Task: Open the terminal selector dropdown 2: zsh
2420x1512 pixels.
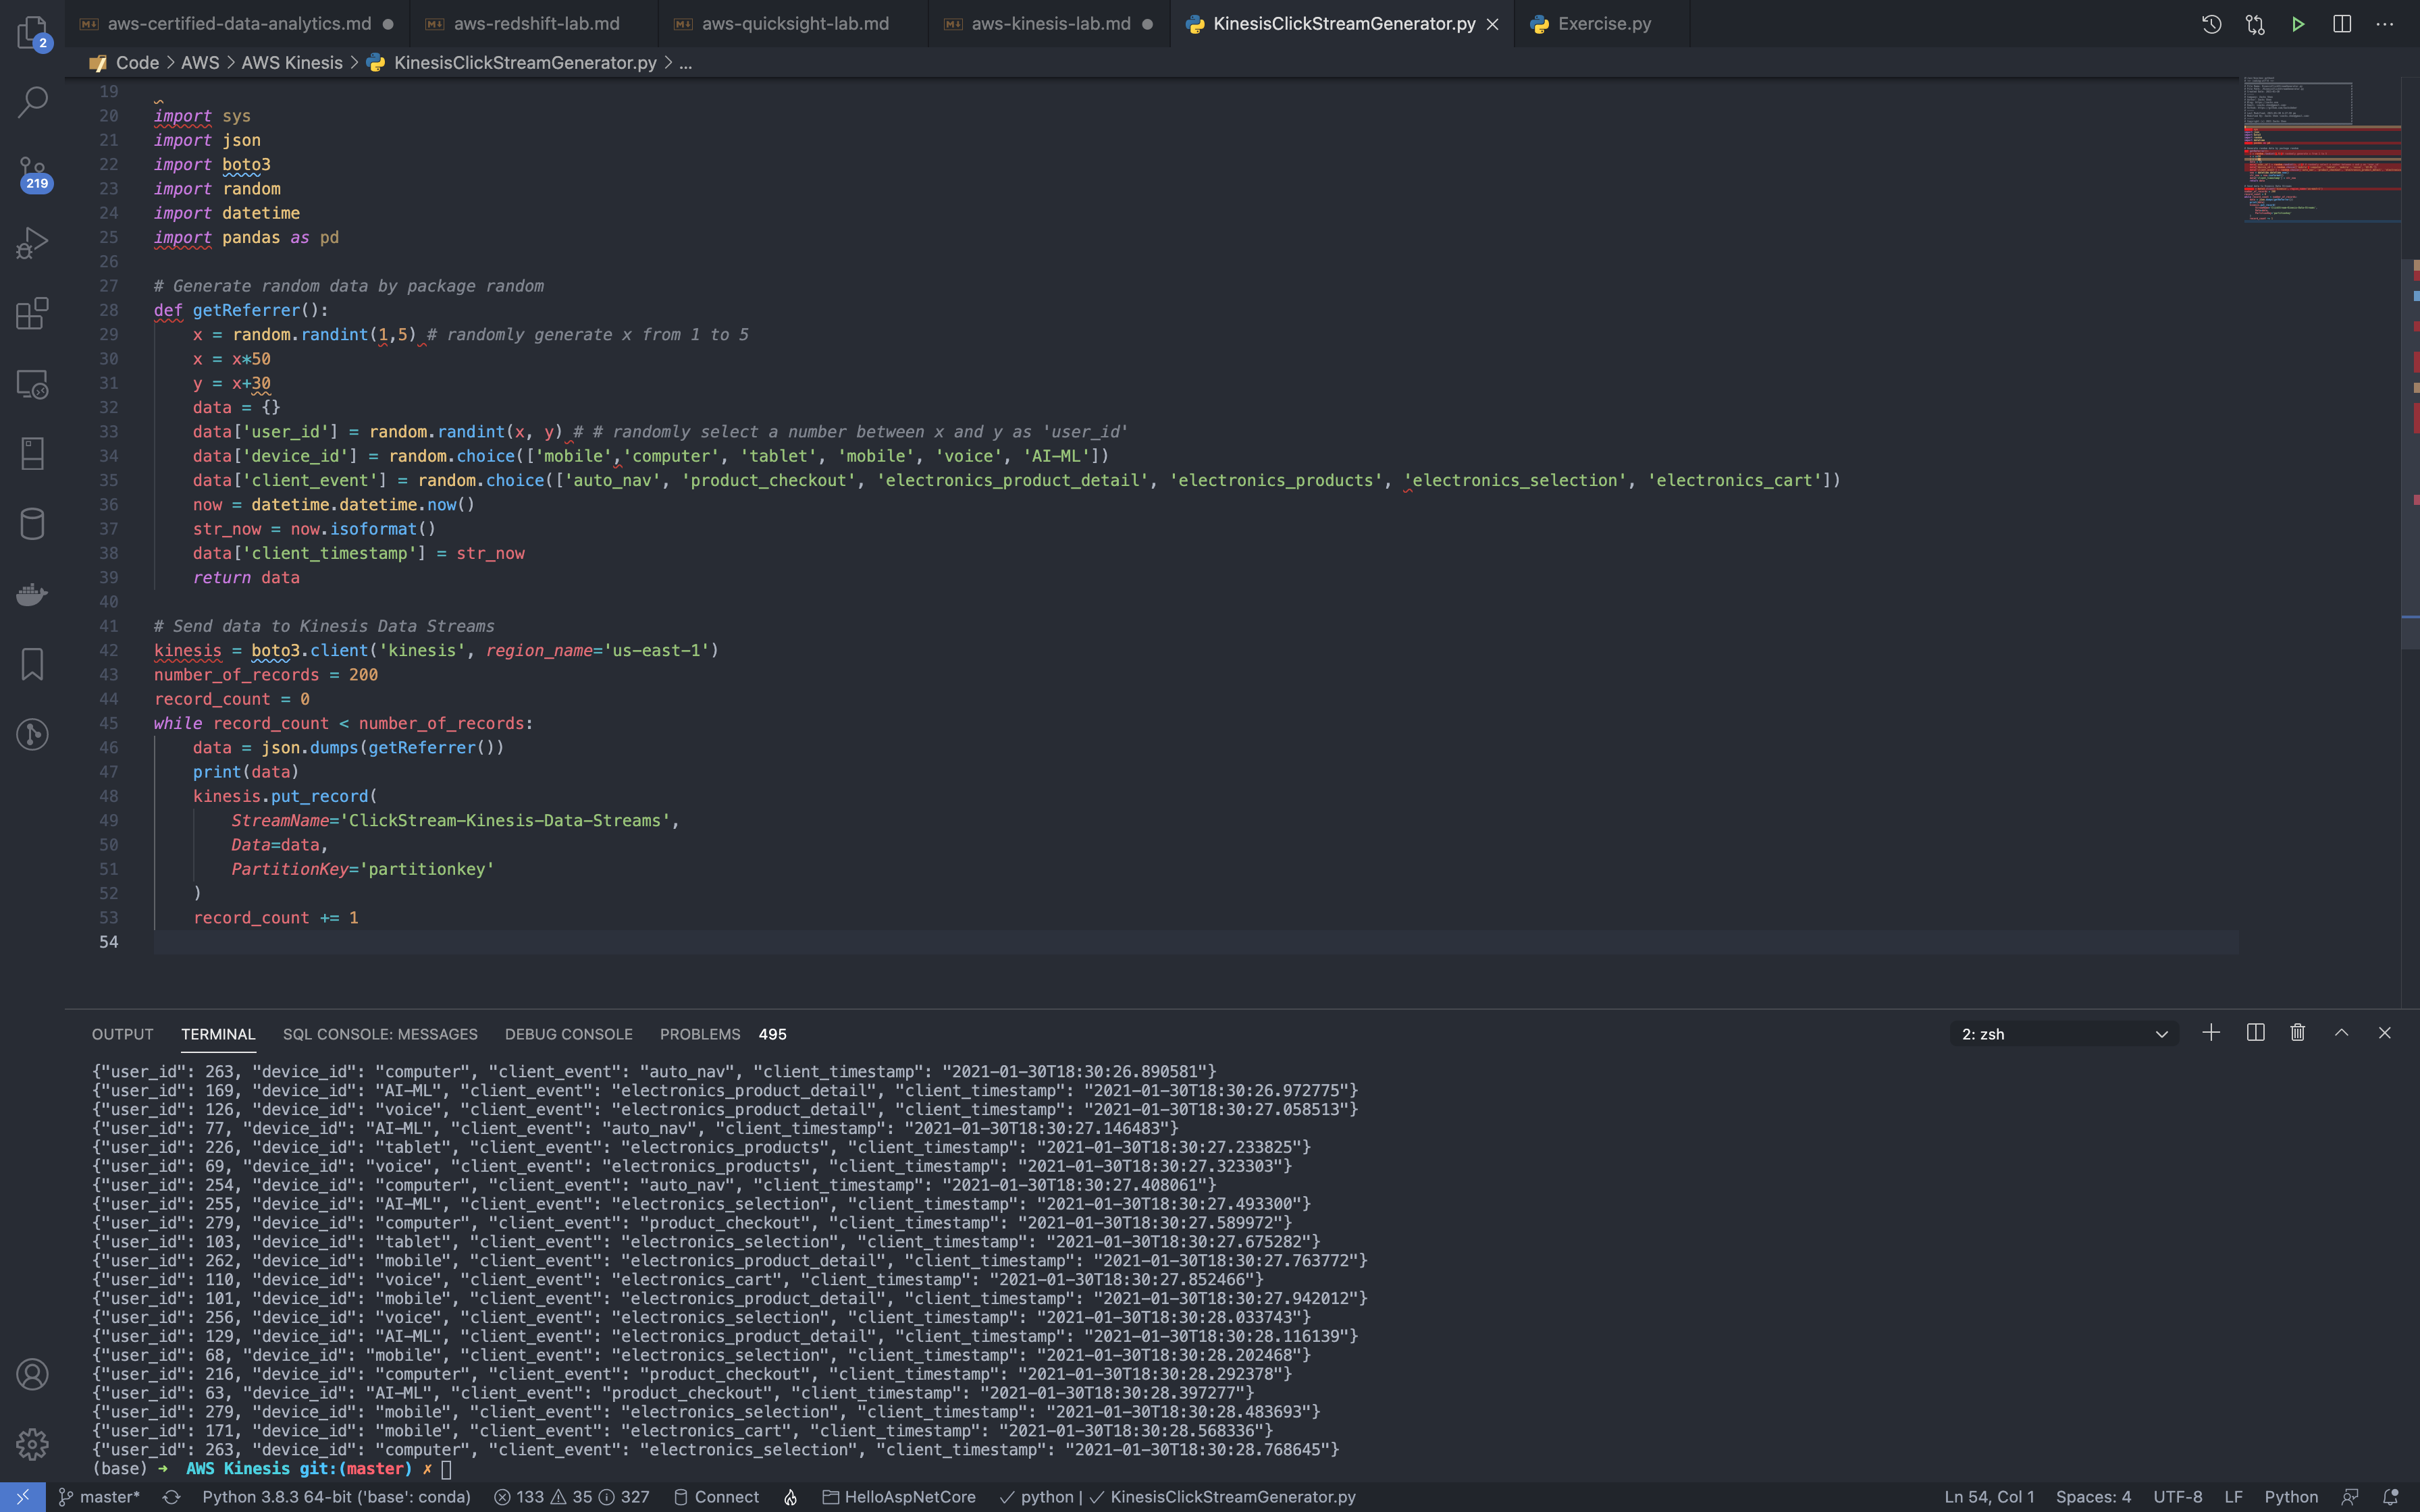Action: (x=2064, y=1034)
